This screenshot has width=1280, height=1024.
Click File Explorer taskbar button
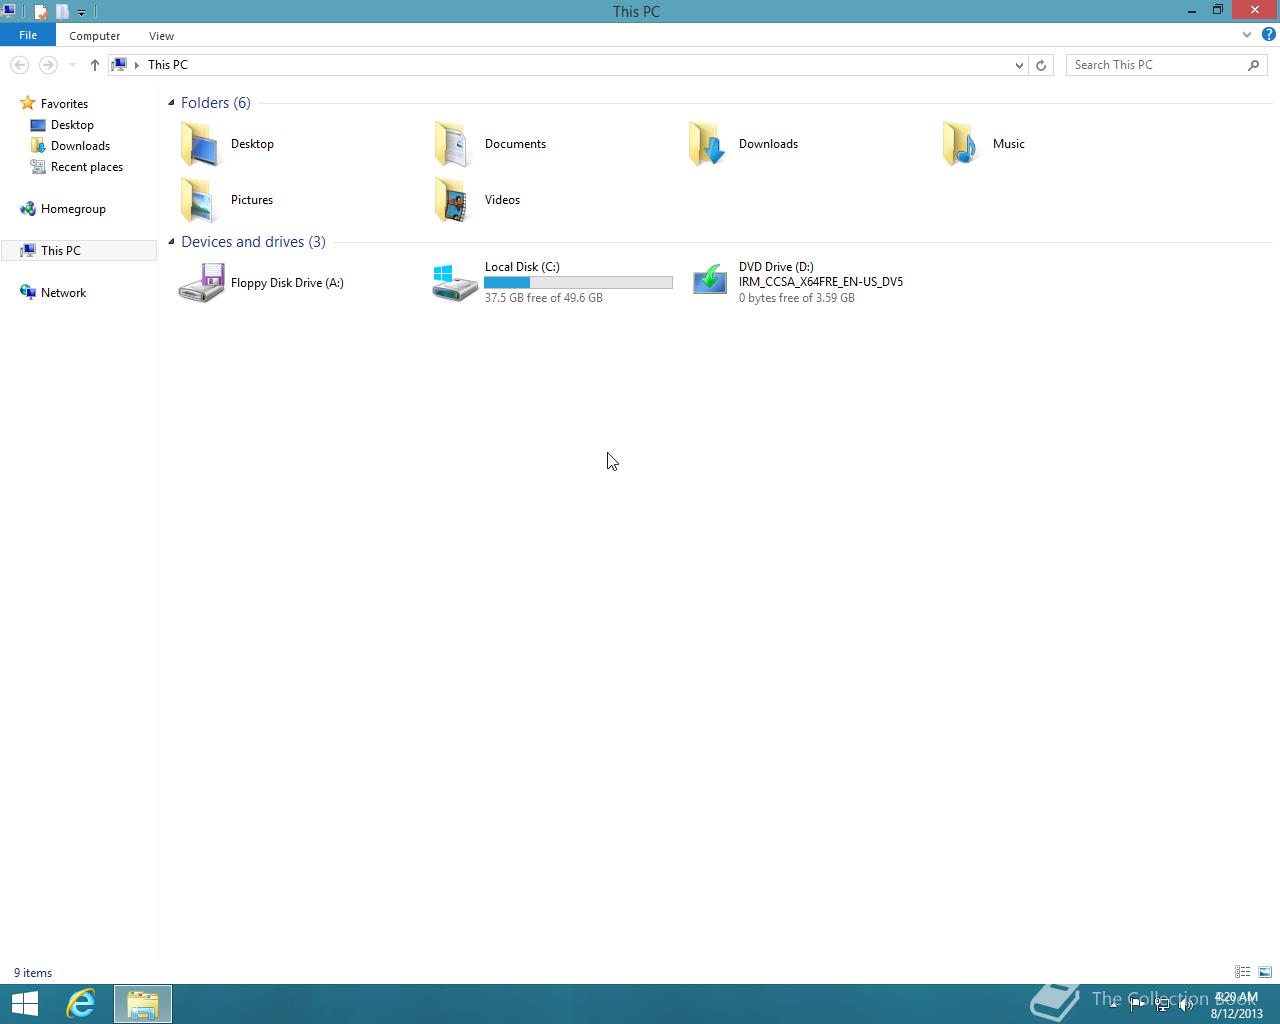tap(142, 1004)
